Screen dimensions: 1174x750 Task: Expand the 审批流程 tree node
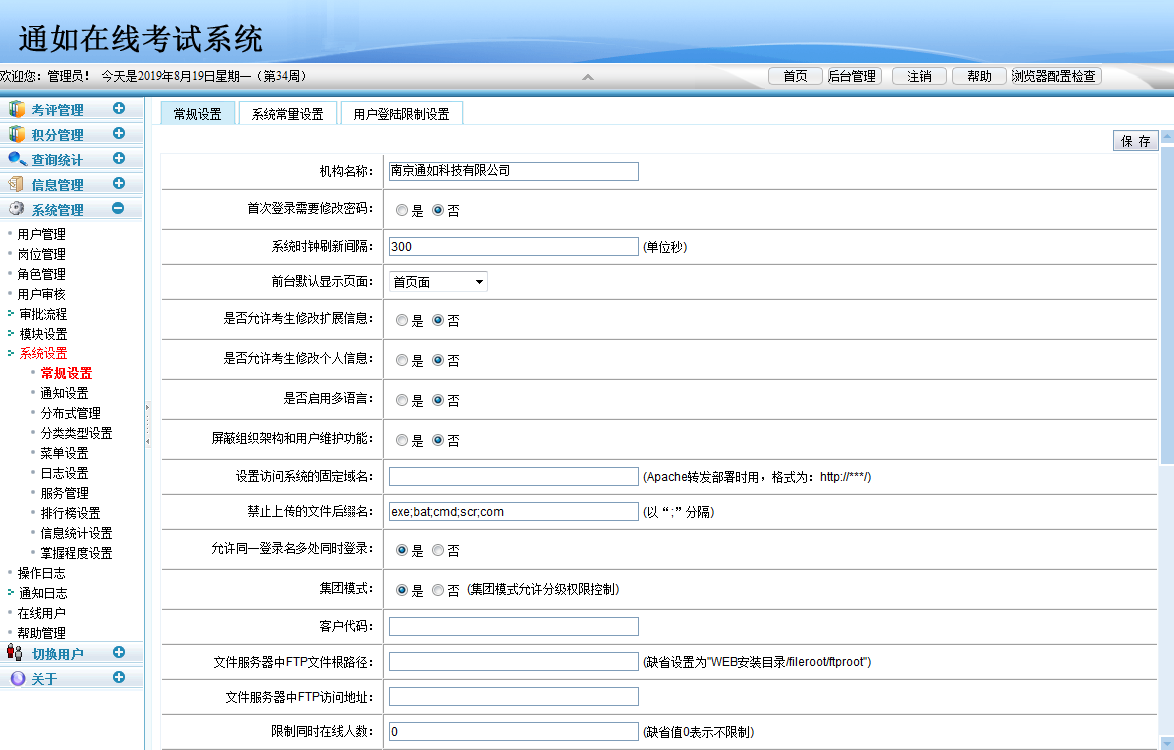click(10, 314)
